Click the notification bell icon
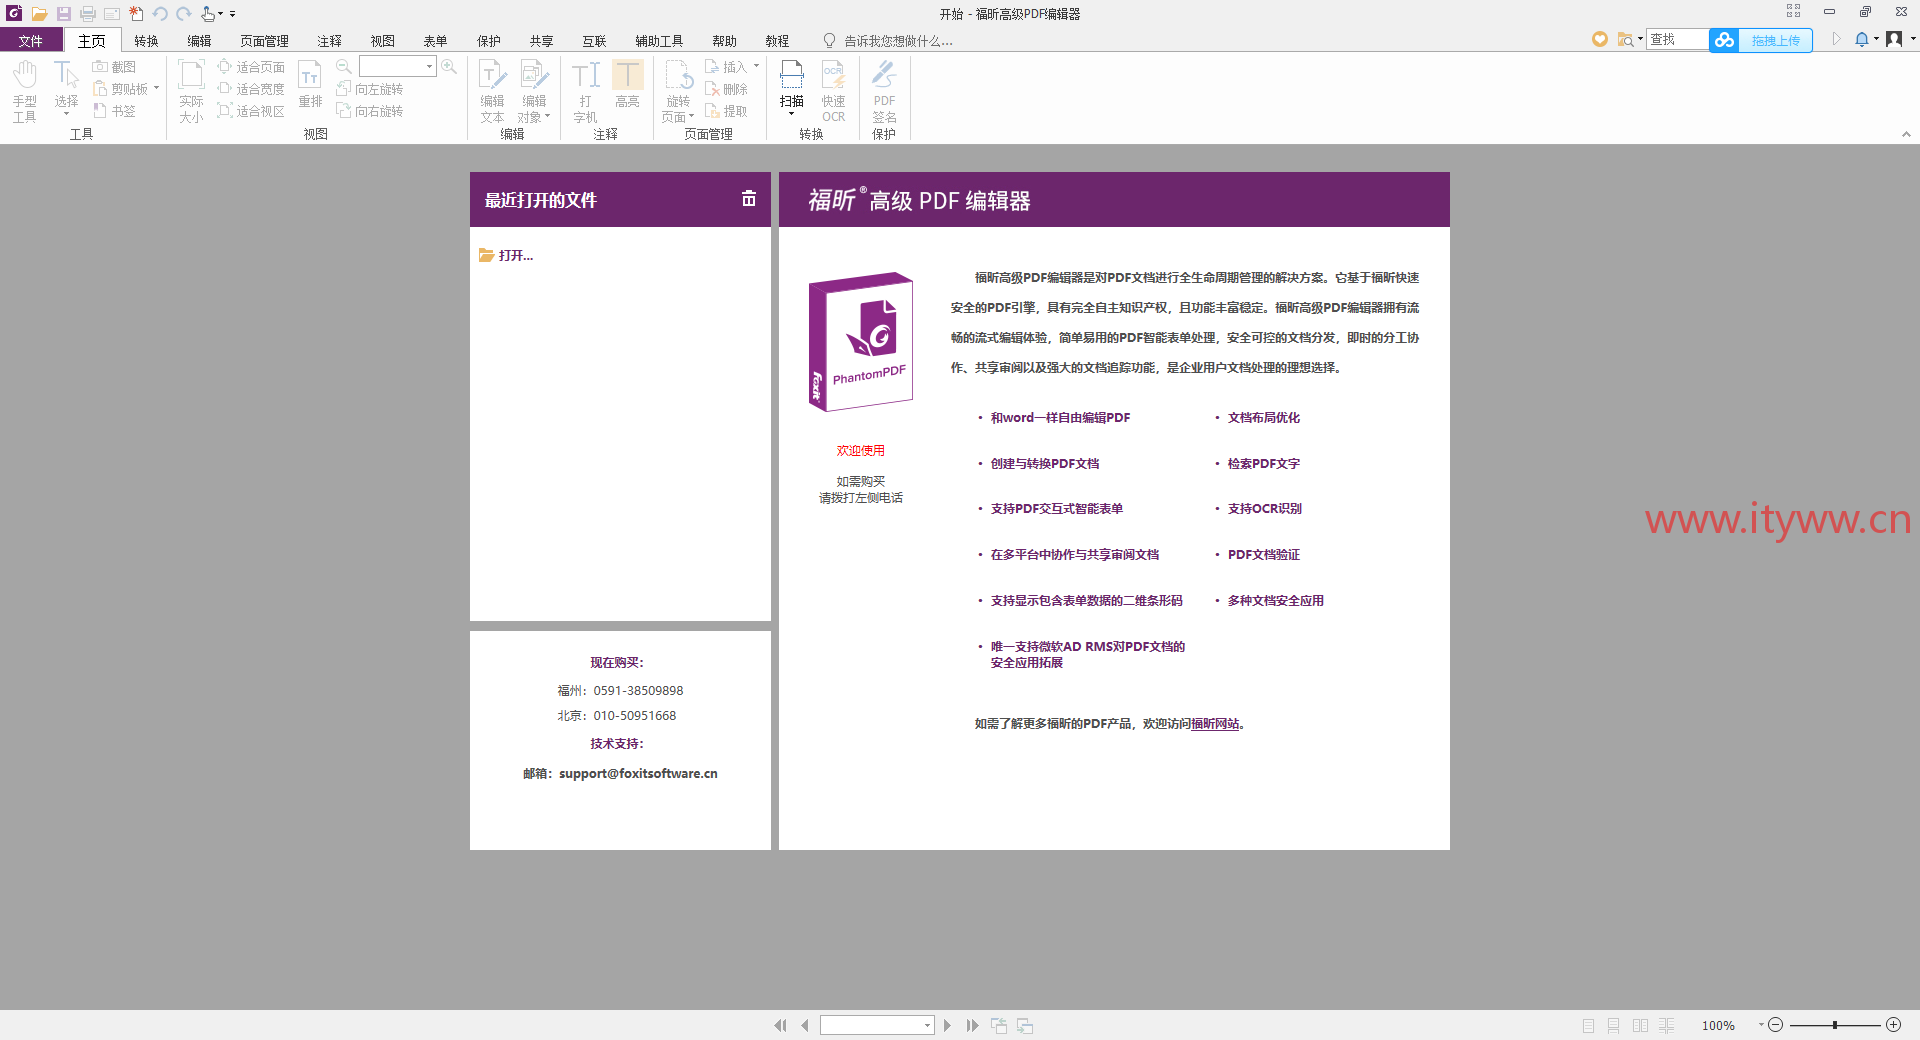 pos(1861,40)
